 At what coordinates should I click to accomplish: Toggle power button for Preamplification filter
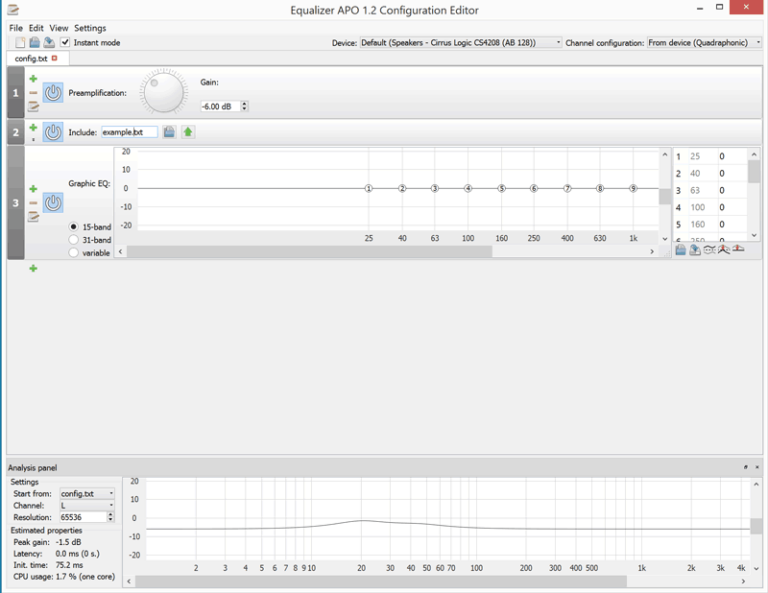[x=53, y=93]
